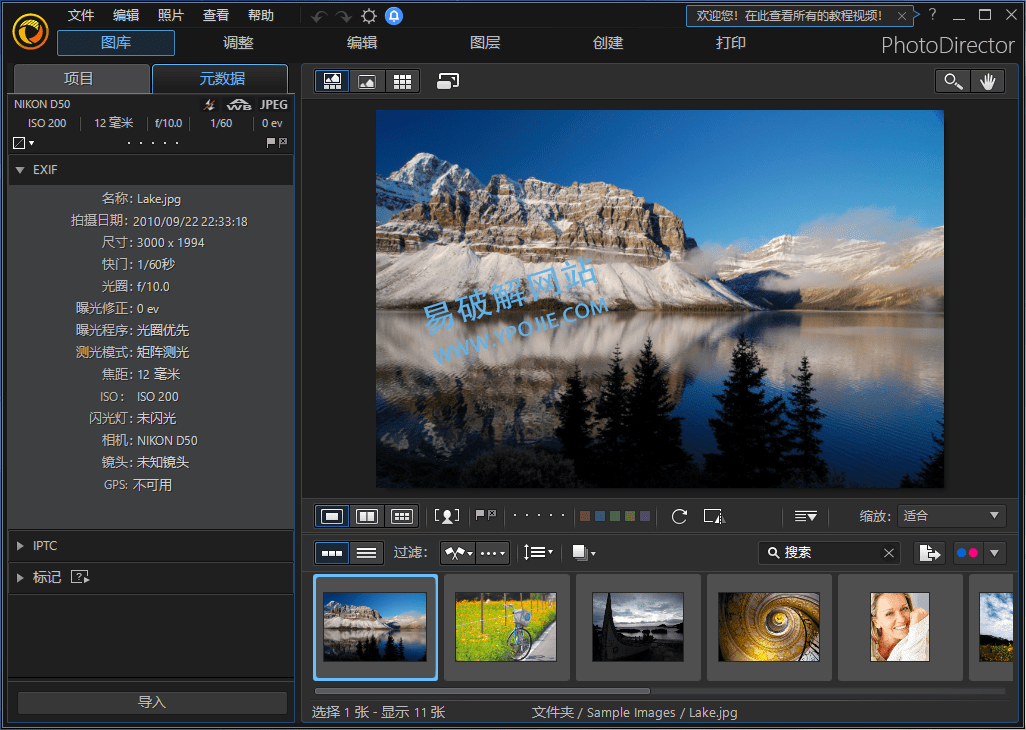Open the 调整 adjustment module
The height and width of the screenshot is (730, 1026).
click(x=238, y=43)
